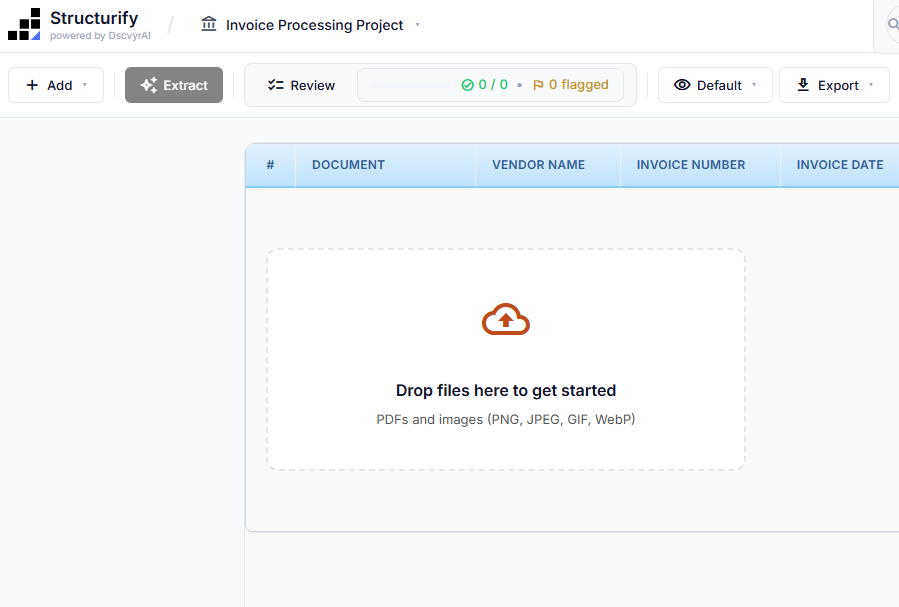Click the green 0 / 0 progress indicator

[x=484, y=85]
